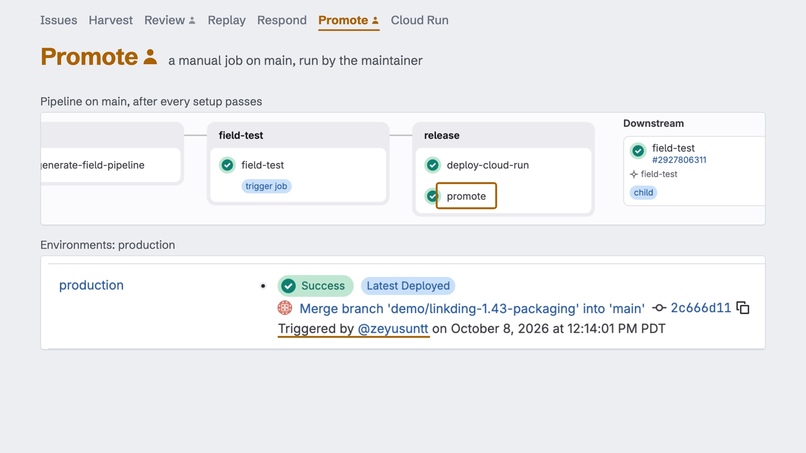Click 'a manual job on main' subtitle
This screenshot has height=453, width=806.
(x=295, y=61)
